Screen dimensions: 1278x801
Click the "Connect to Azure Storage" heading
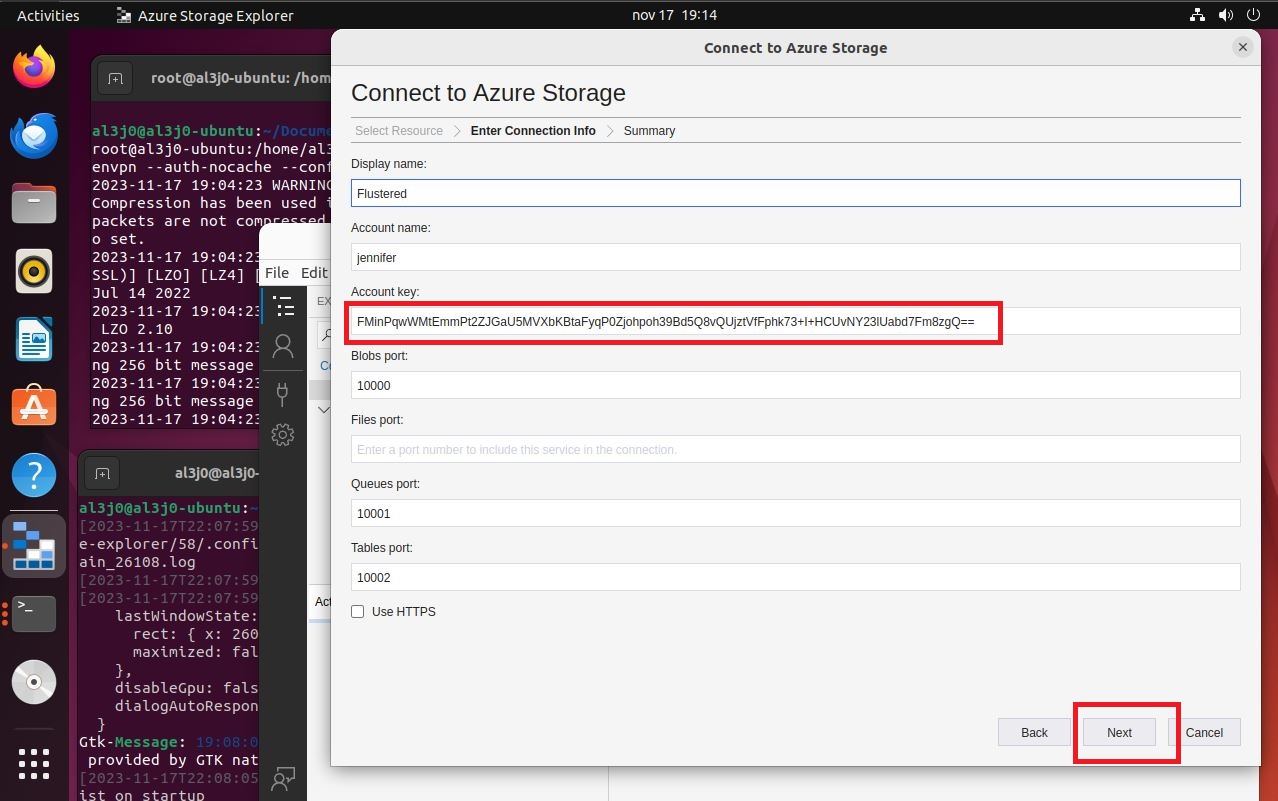[488, 93]
